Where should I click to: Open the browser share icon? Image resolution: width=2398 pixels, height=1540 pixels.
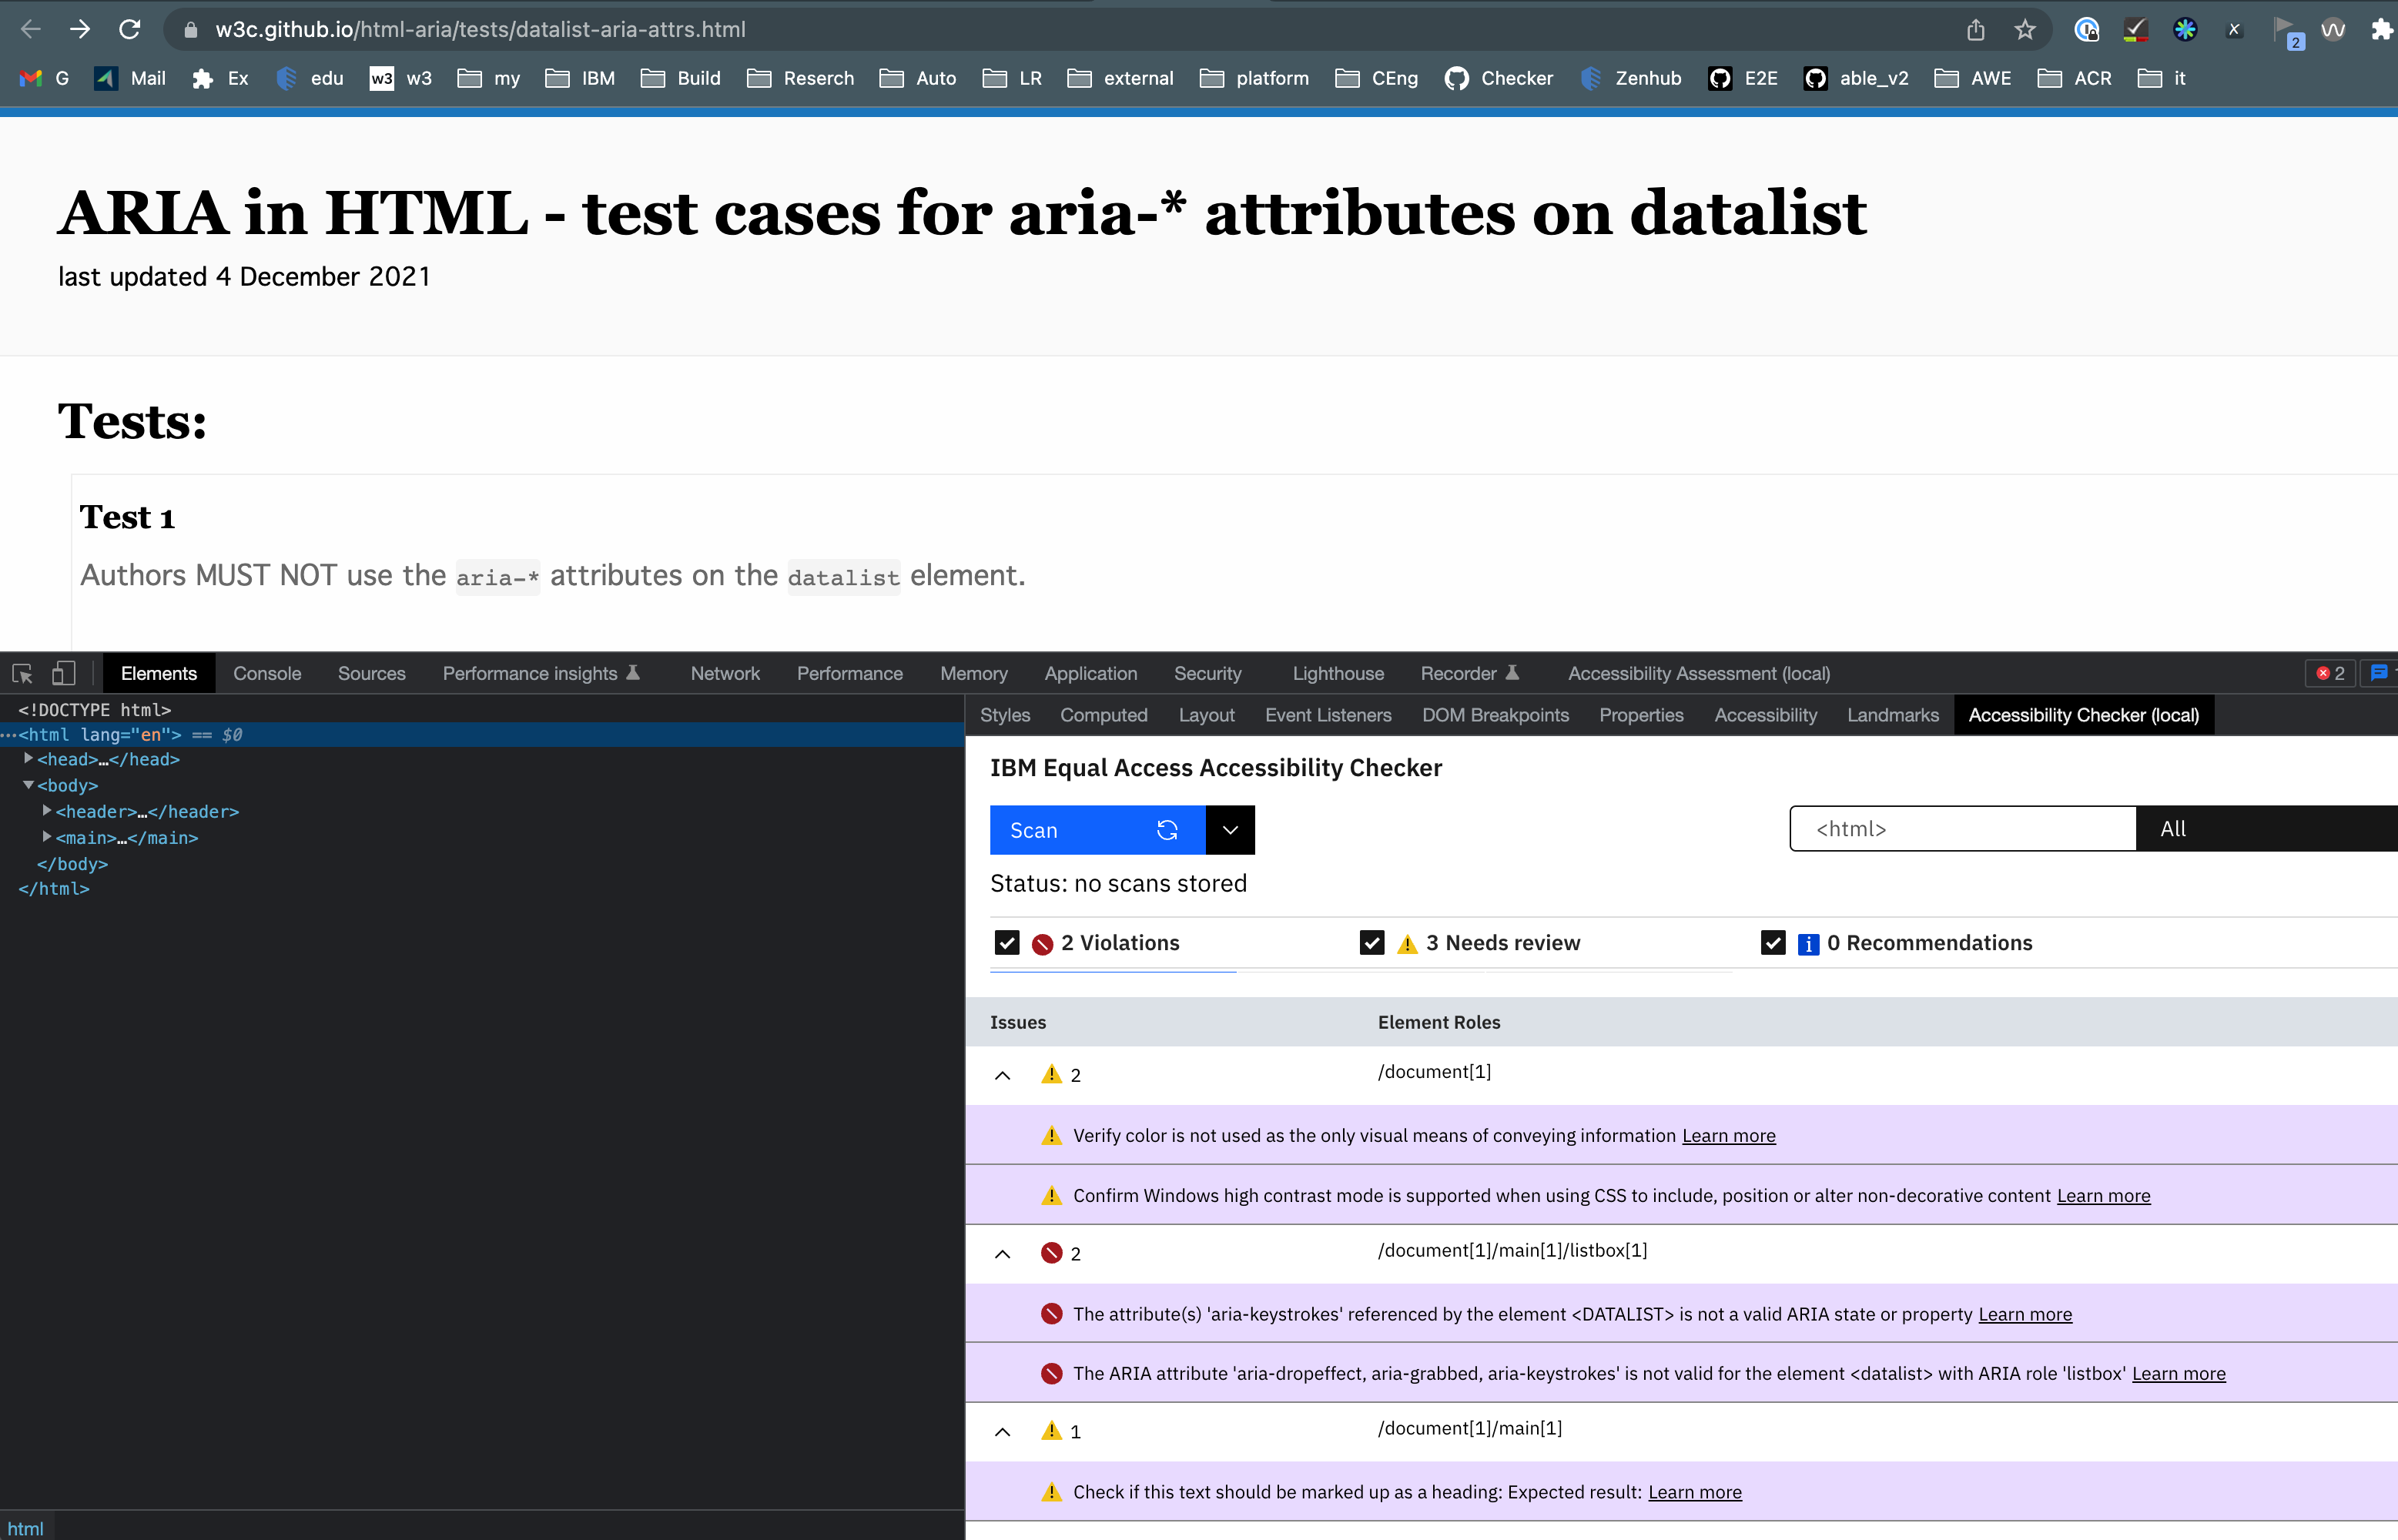[x=1975, y=29]
